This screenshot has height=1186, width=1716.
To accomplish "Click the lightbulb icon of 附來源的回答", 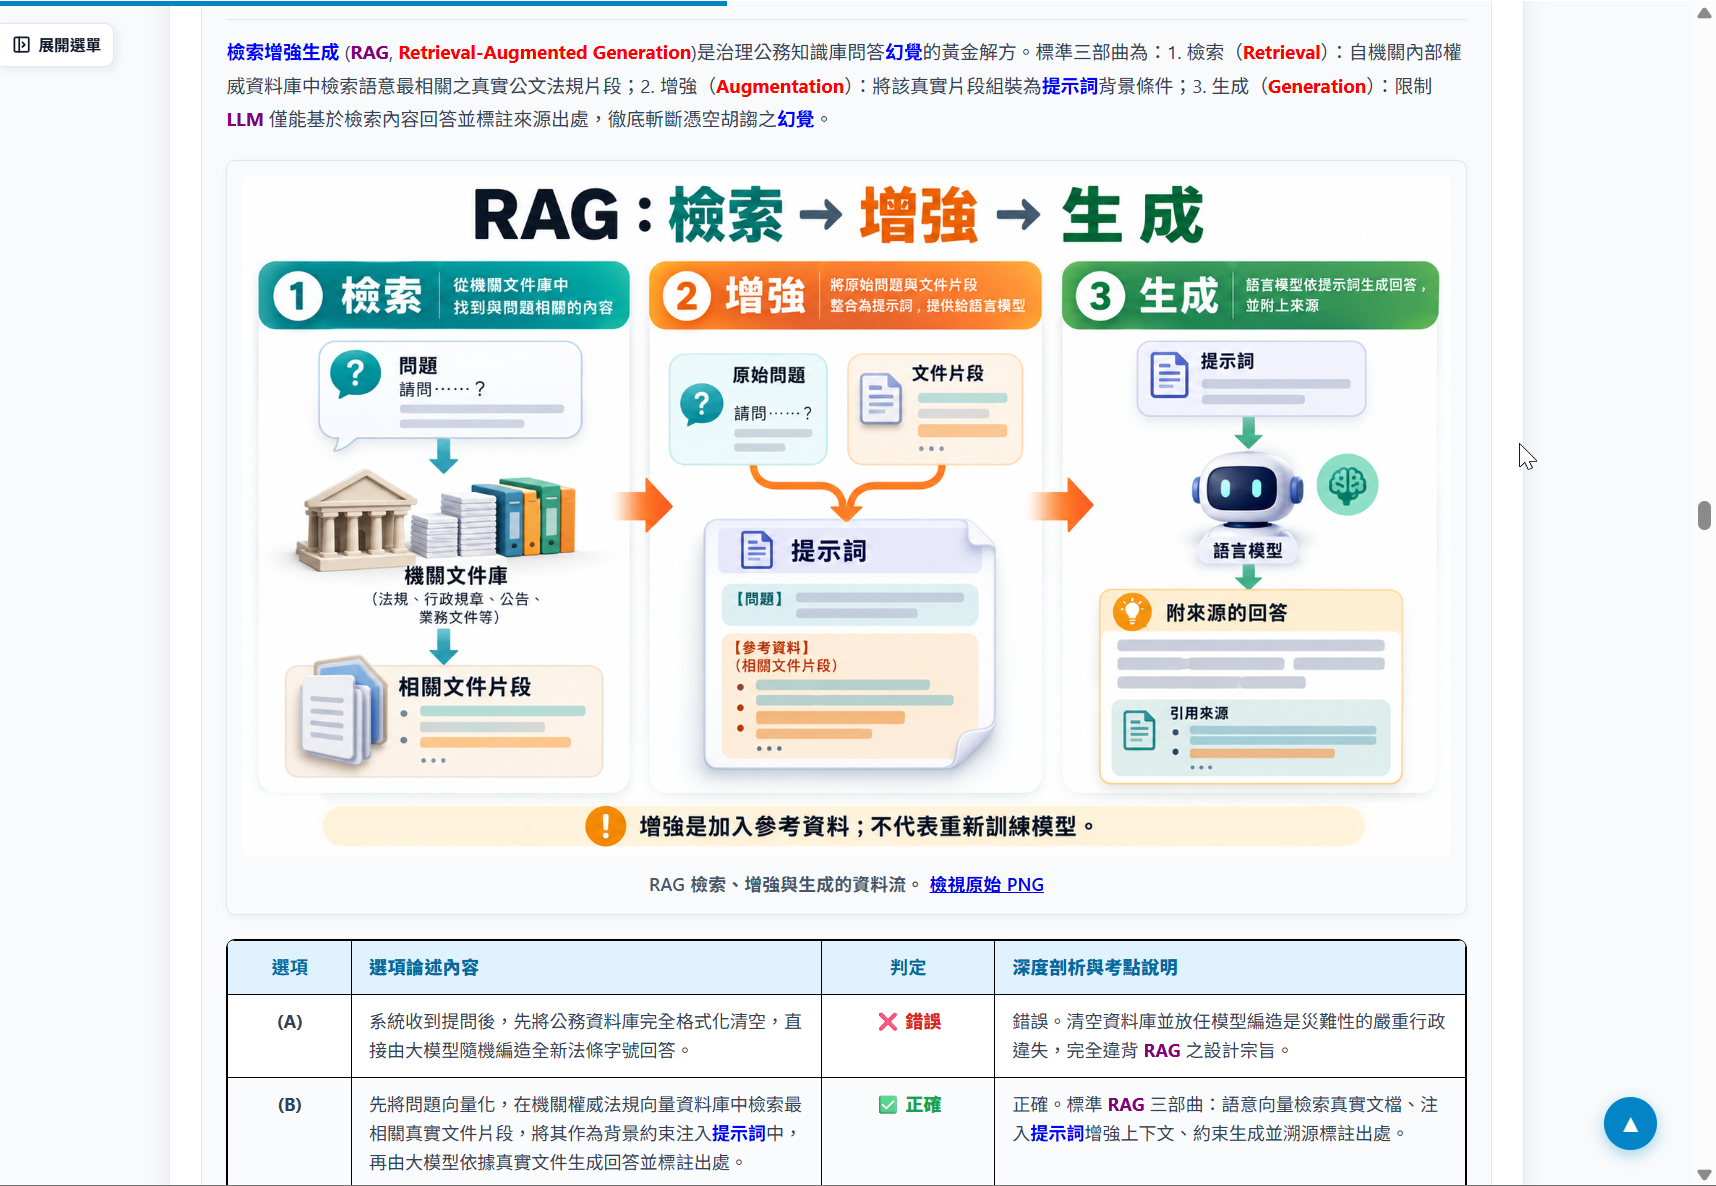I will [x=1132, y=611].
